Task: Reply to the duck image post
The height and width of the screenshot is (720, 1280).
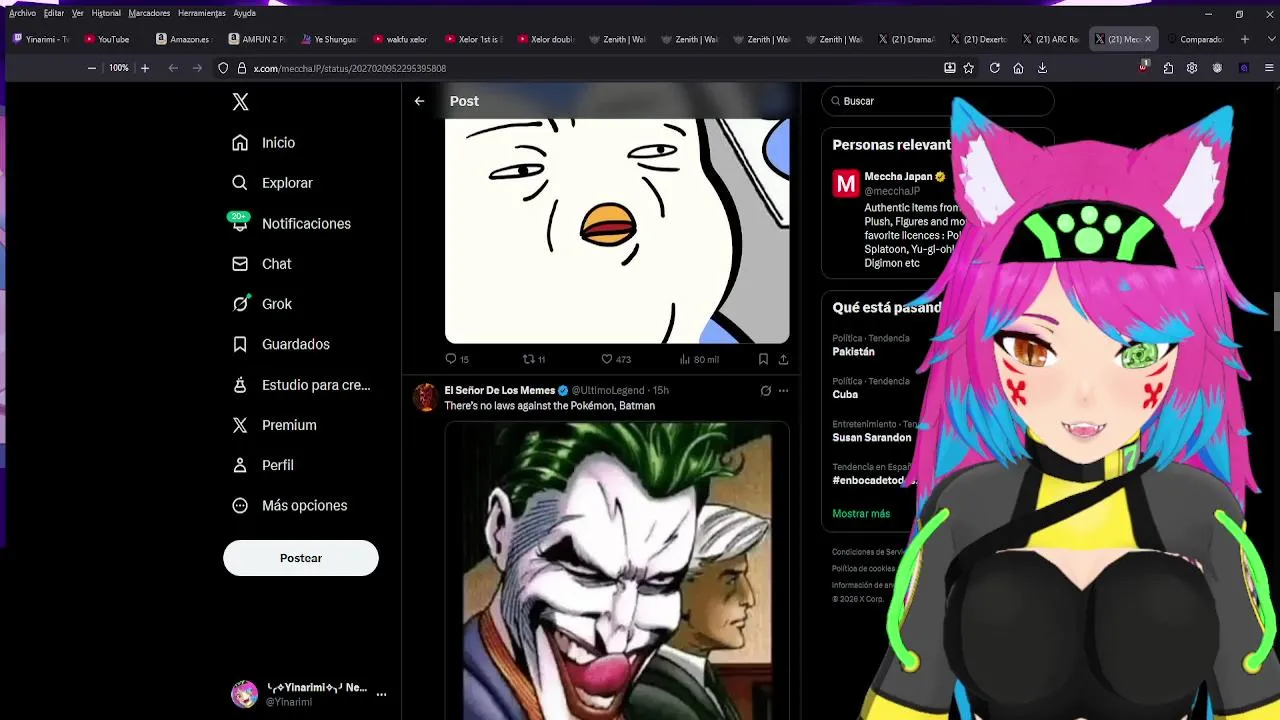Action: pyautogui.click(x=456, y=359)
